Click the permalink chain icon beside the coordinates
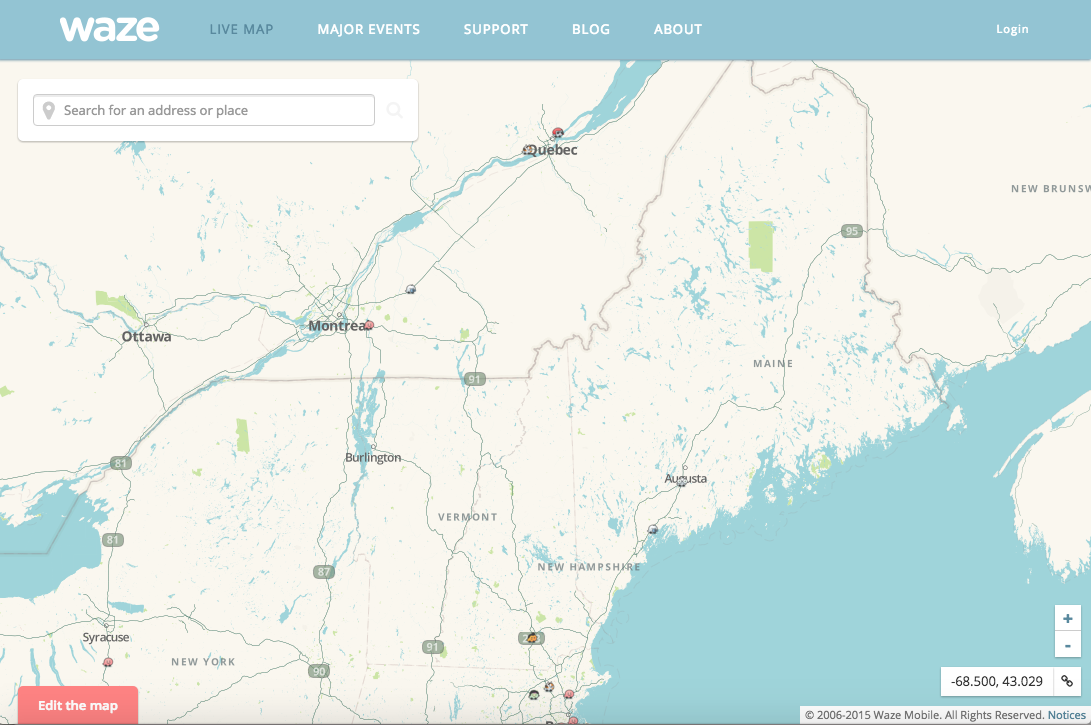 (x=1066, y=681)
